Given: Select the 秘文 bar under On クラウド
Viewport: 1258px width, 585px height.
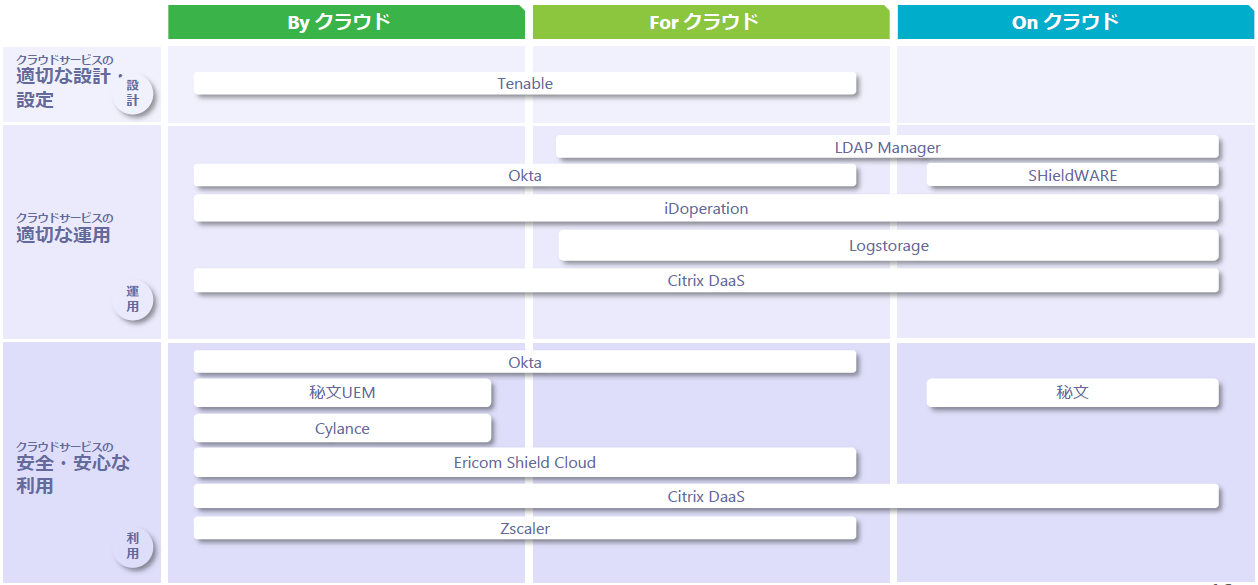Looking at the screenshot, I should click(1073, 393).
